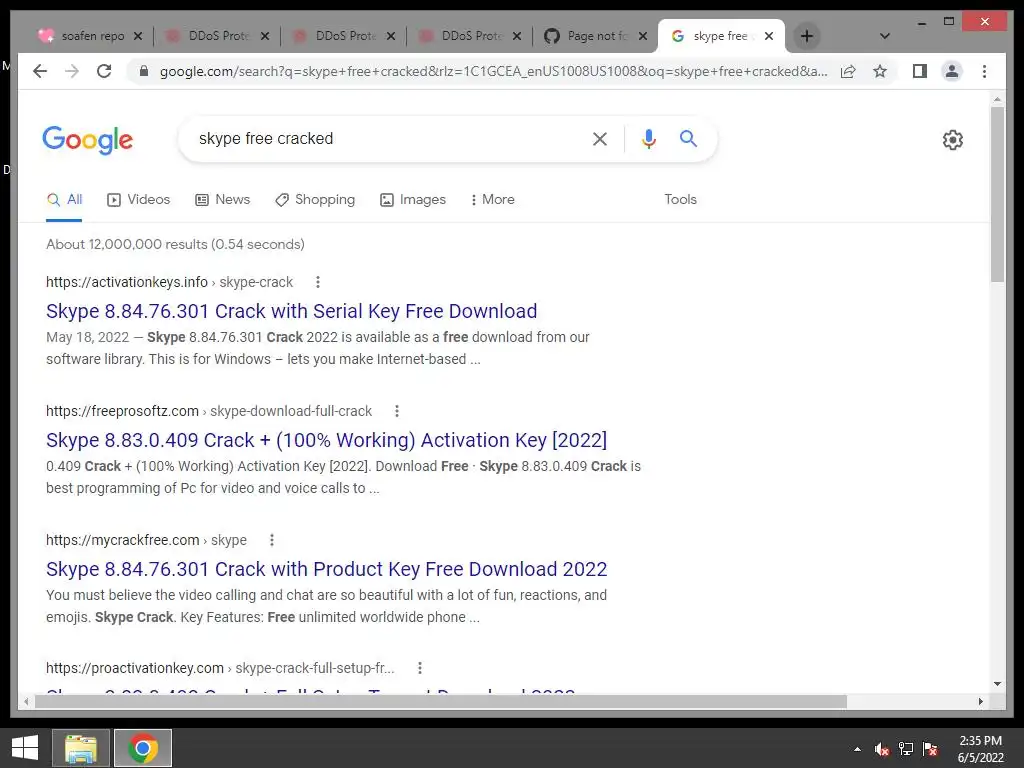This screenshot has height=768, width=1024.
Task: Expand the More search filters menu
Action: (x=492, y=200)
